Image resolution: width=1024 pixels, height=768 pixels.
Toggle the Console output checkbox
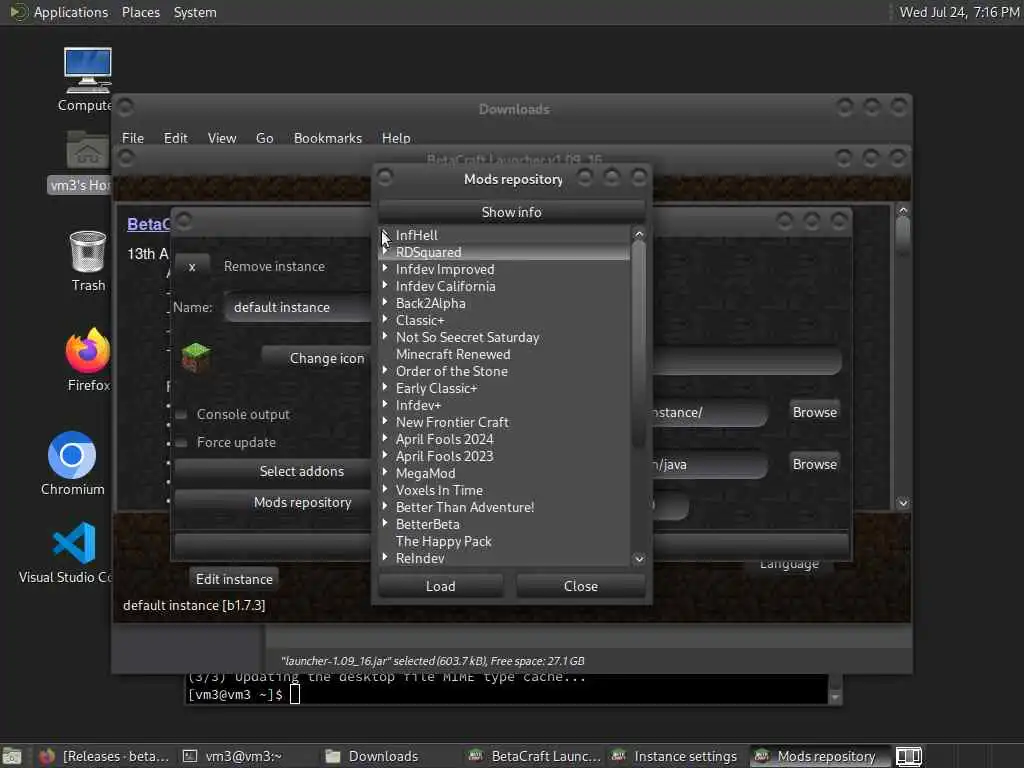tap(182, 415)
